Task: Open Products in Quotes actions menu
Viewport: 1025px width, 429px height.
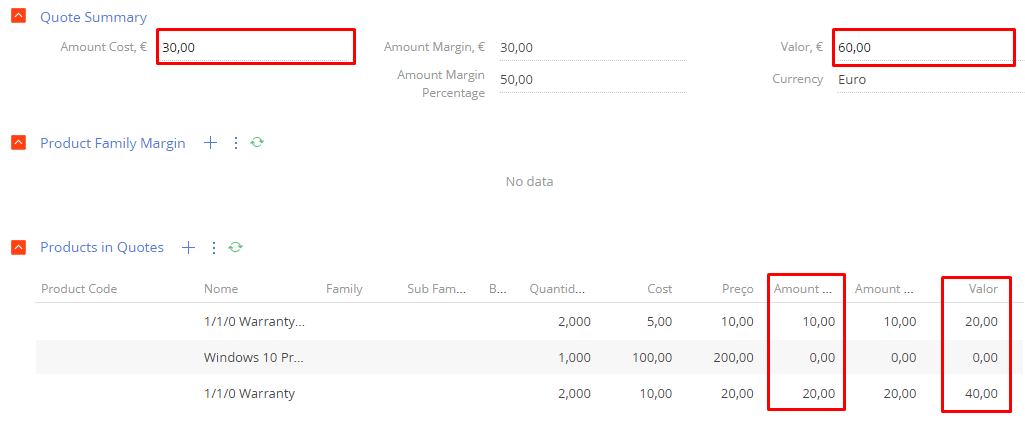Action: point(213,247)
